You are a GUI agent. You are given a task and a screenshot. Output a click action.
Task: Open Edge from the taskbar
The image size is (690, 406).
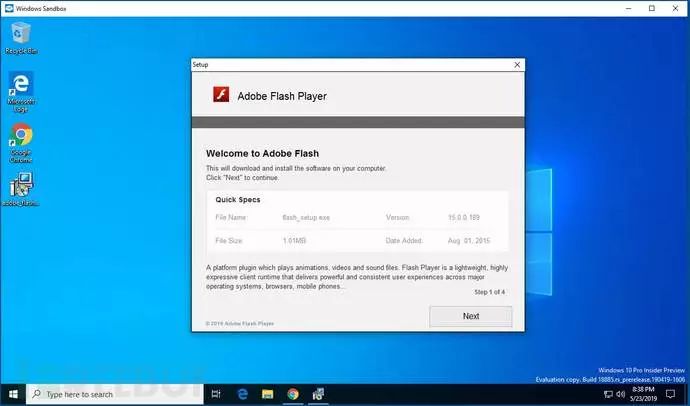tap(242, 394)
